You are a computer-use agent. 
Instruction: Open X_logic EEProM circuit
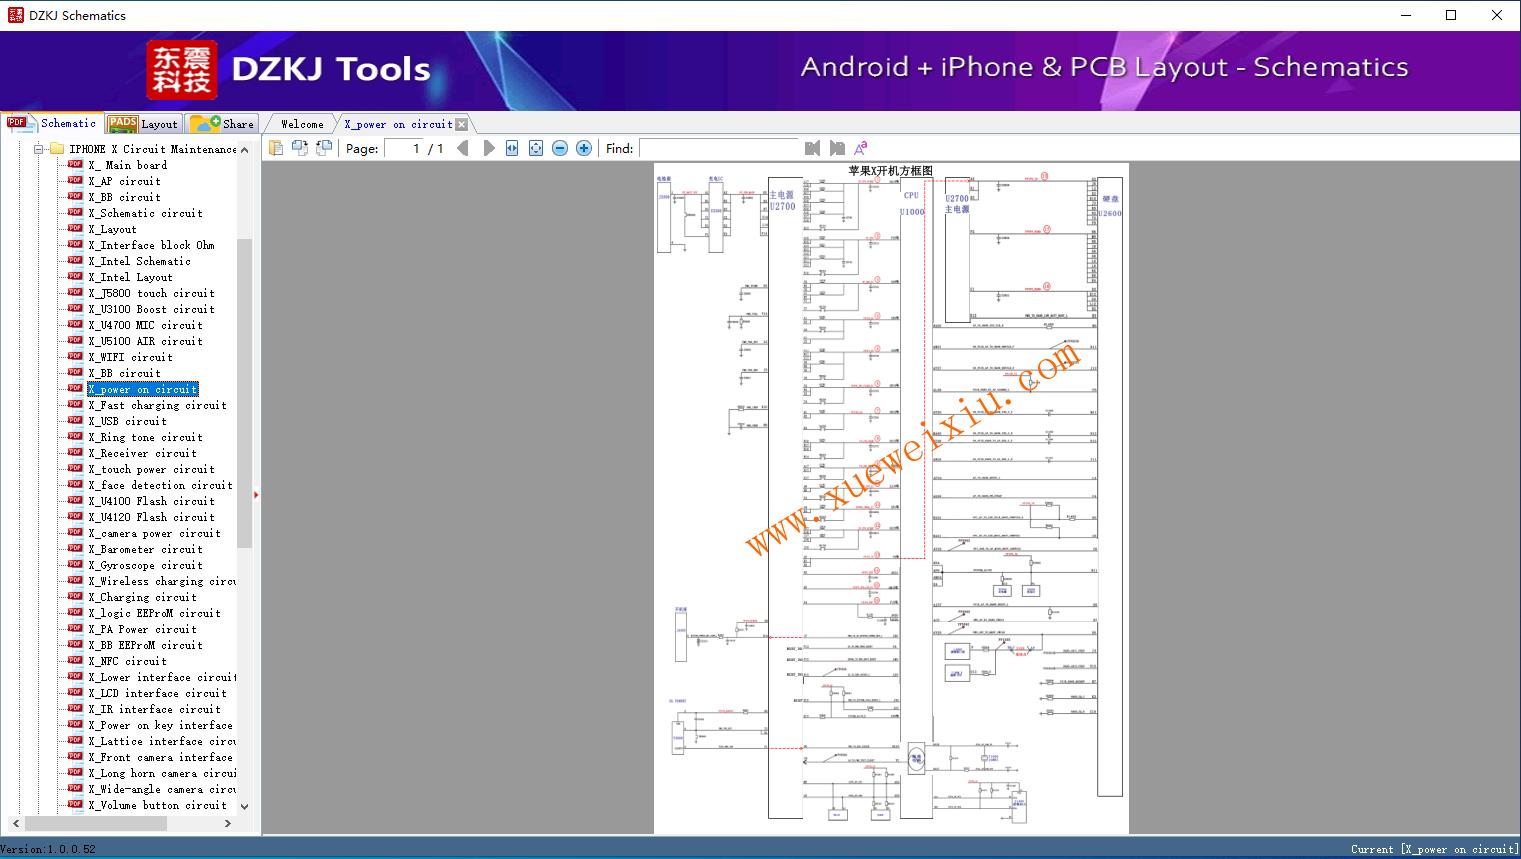coord(154,613)
